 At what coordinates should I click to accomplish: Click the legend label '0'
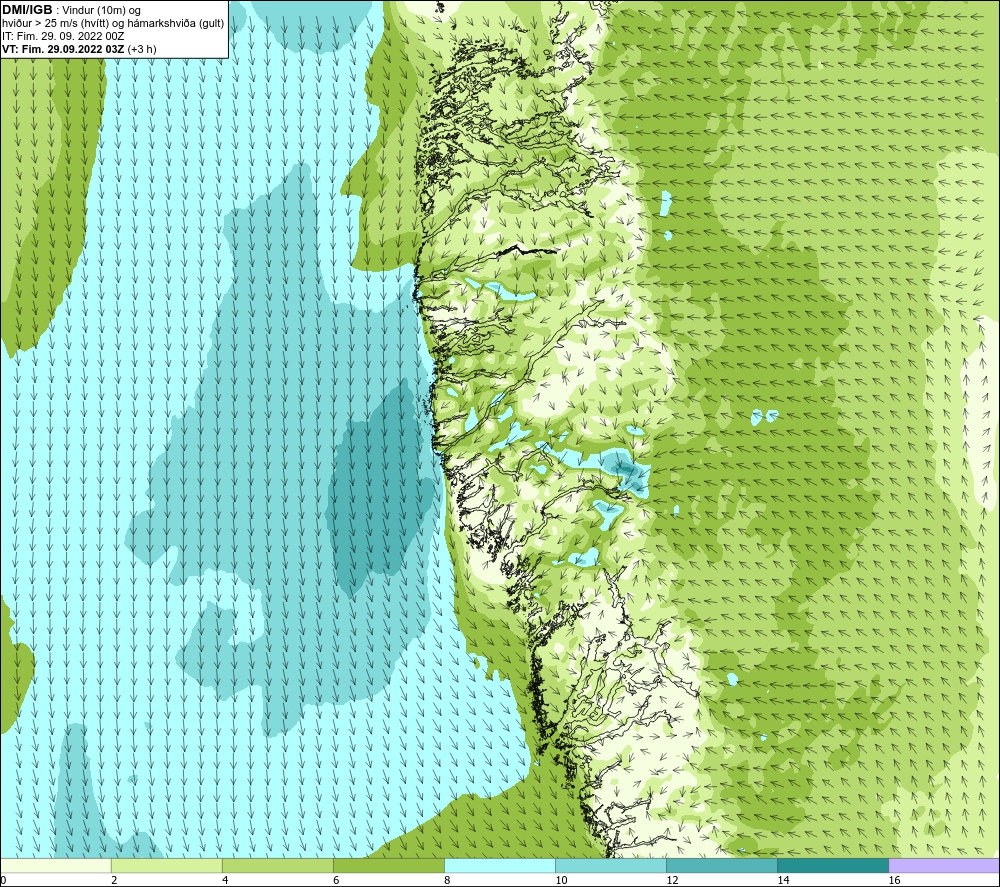coord(3,880)
